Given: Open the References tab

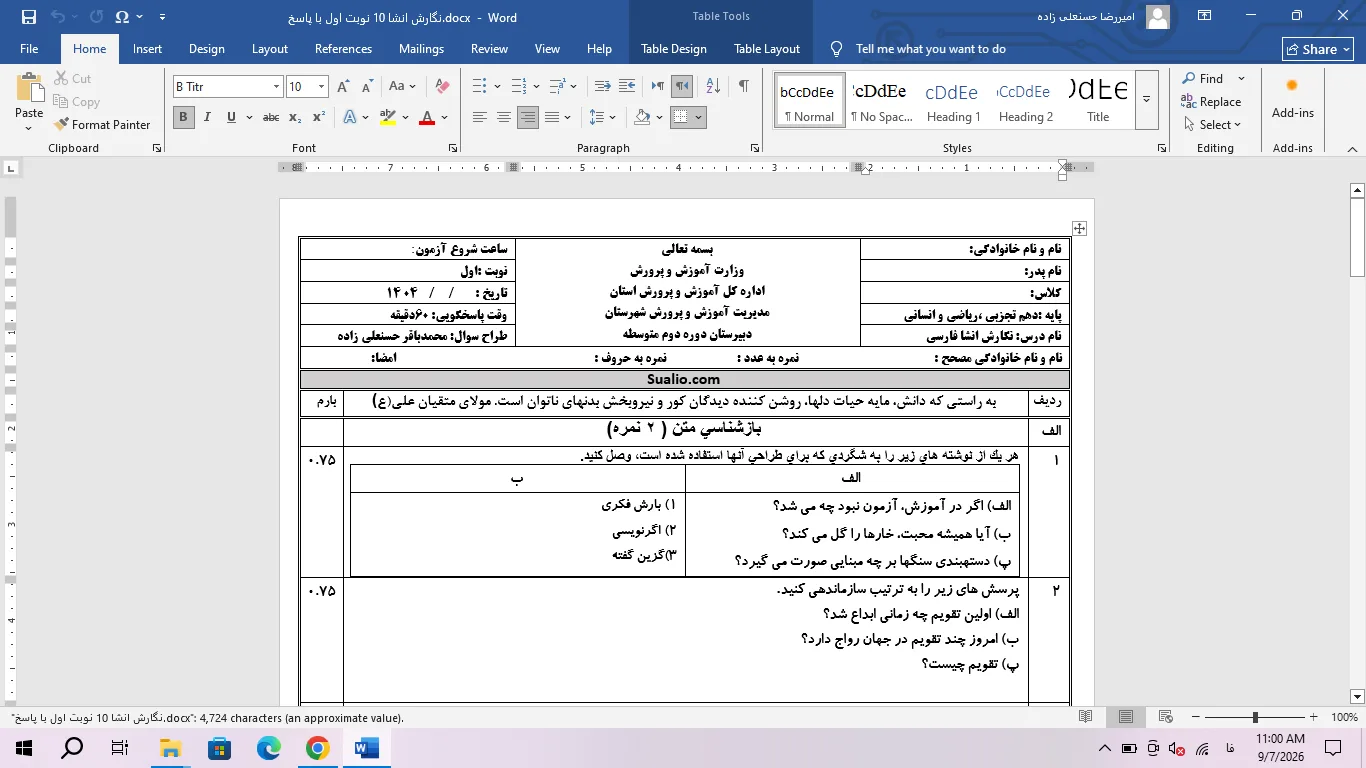Looking at the screenshot, I should click(343, 49).
